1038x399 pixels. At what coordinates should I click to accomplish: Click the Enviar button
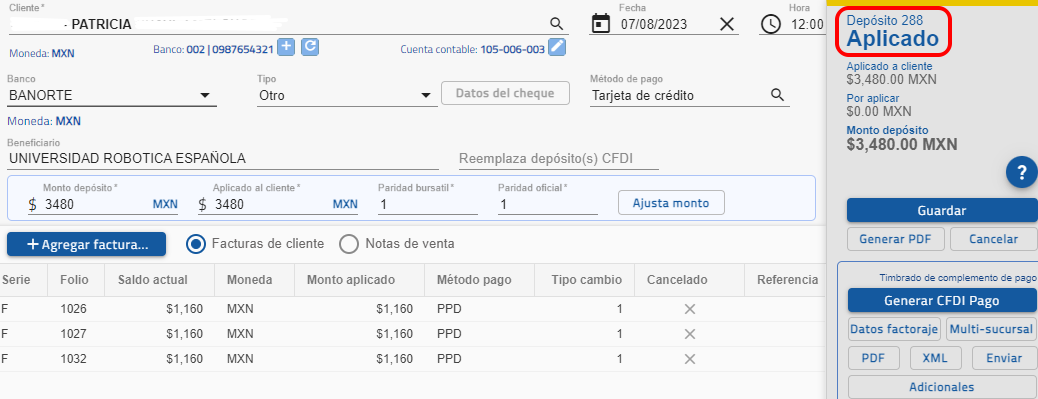(x=1004, y=358)
